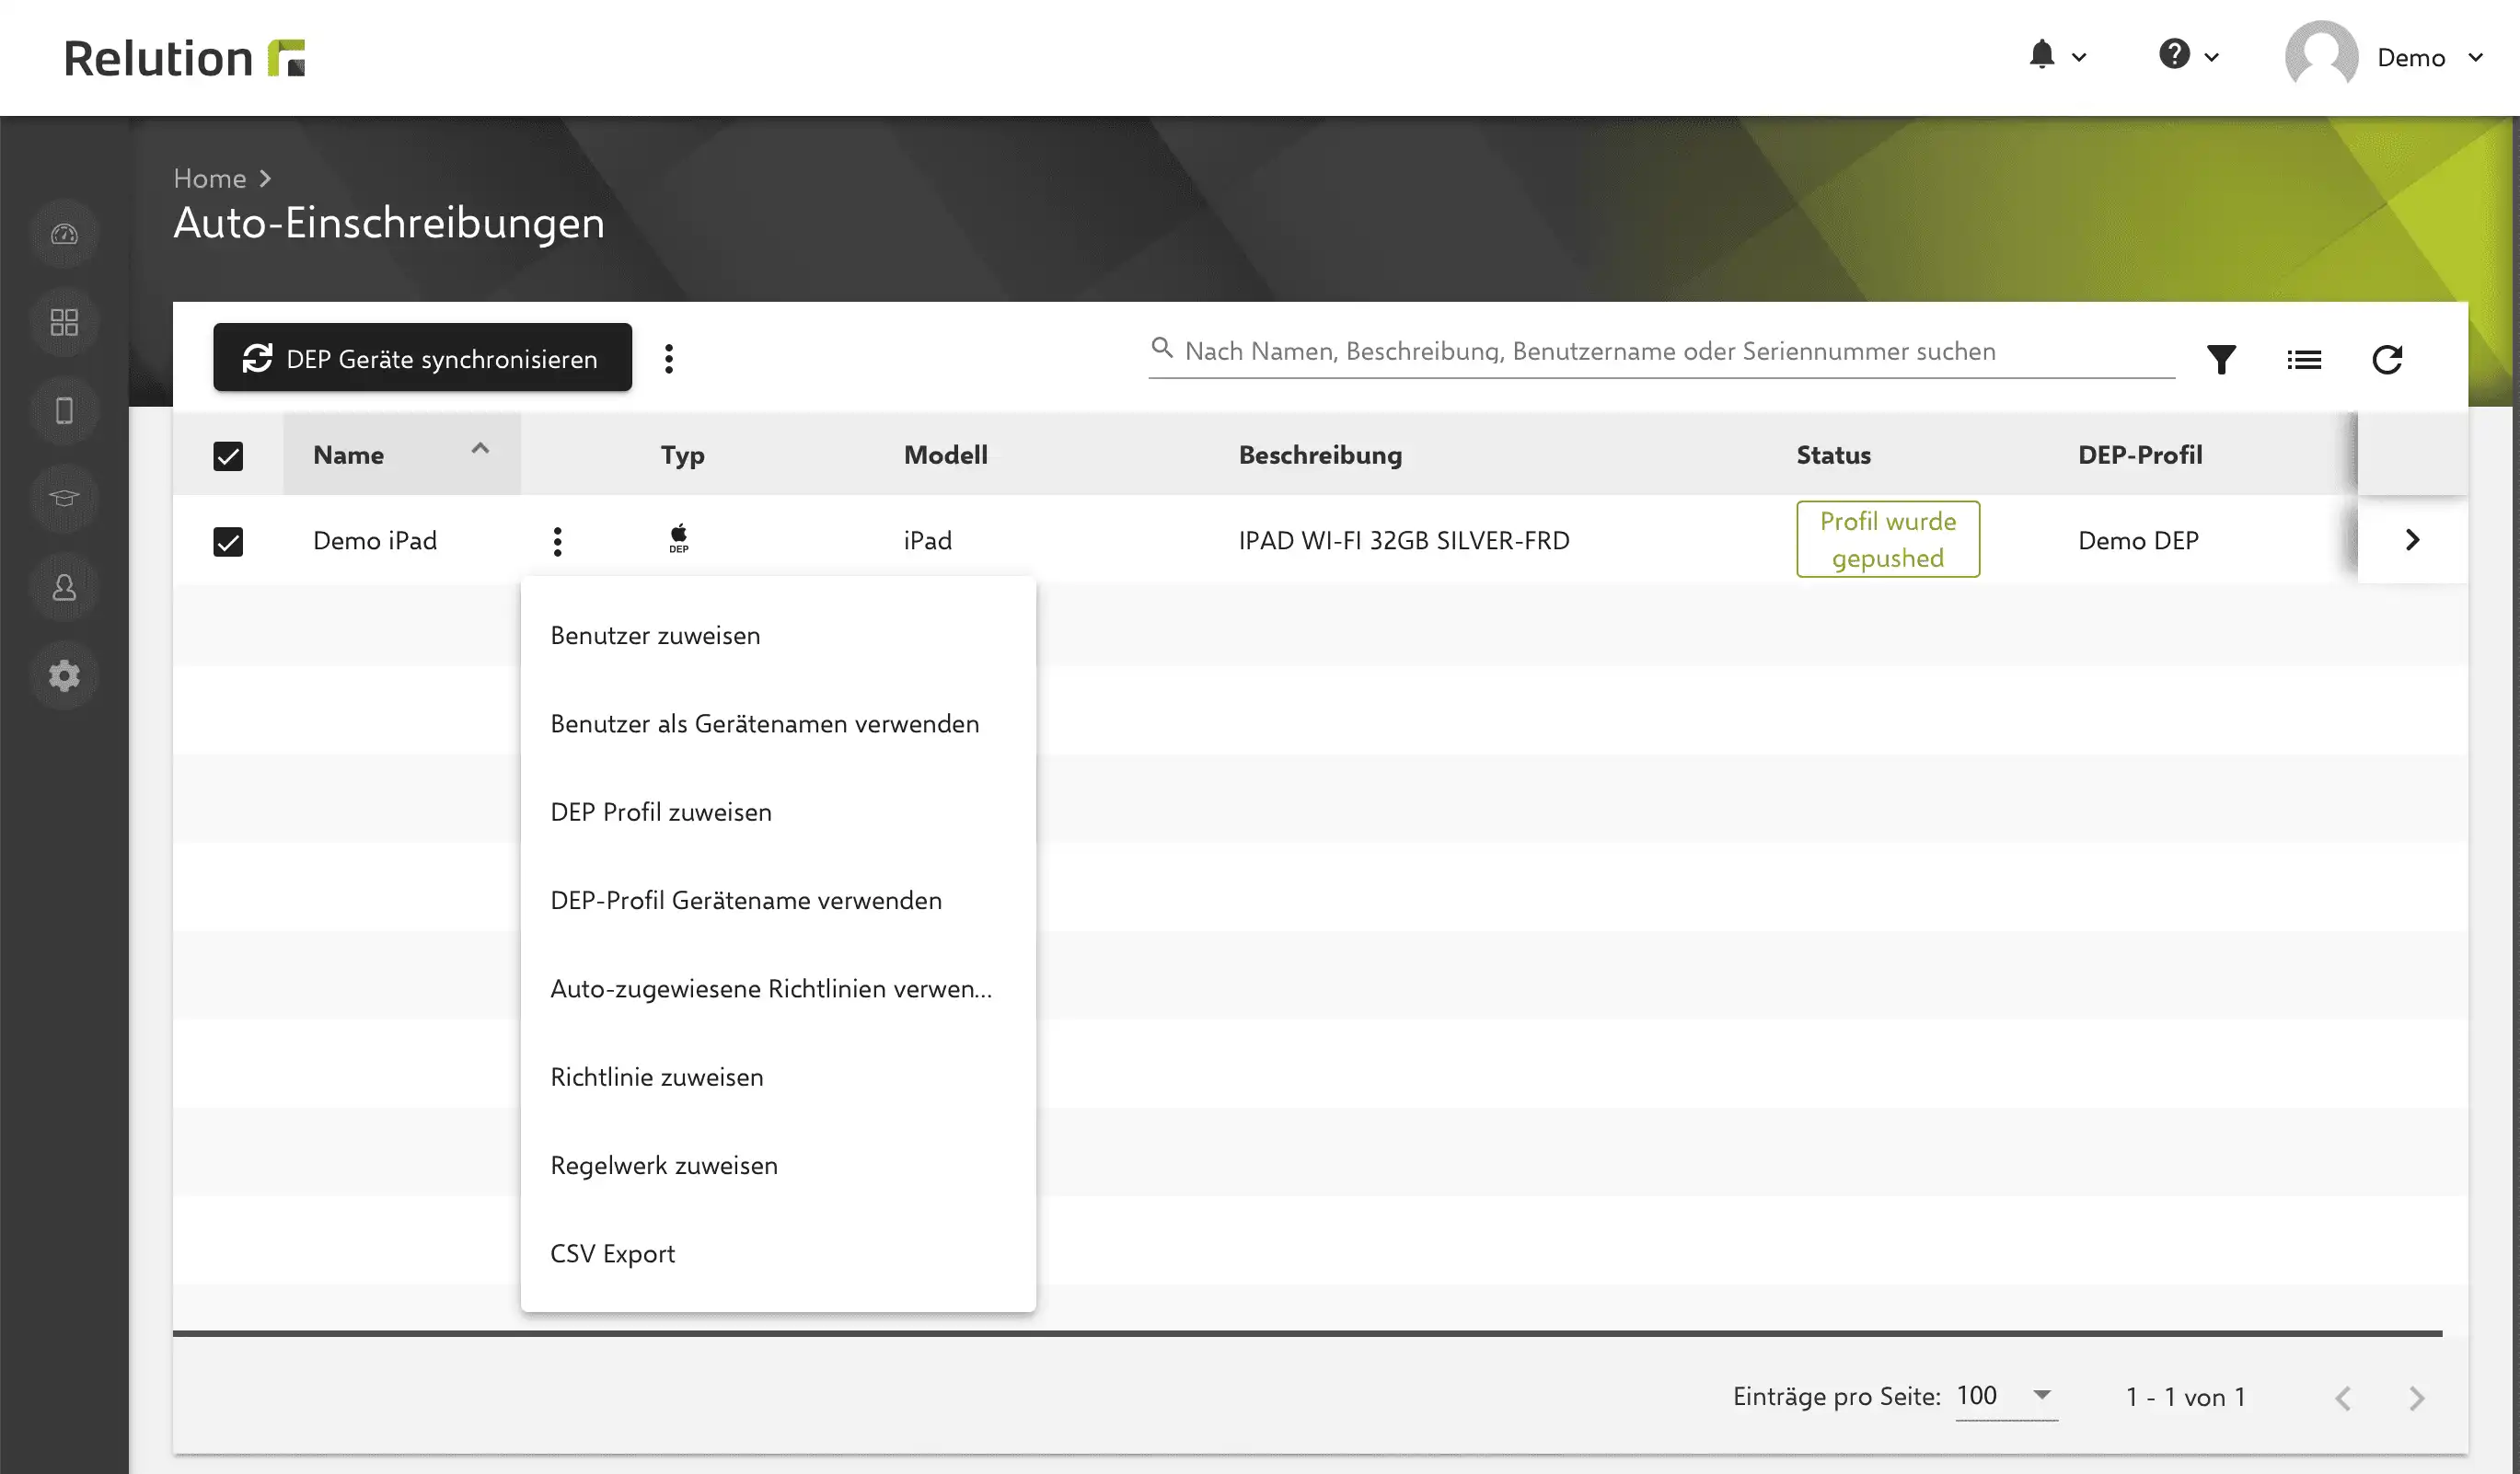Open the mobile devices icon in sidebar

[64, 410]
